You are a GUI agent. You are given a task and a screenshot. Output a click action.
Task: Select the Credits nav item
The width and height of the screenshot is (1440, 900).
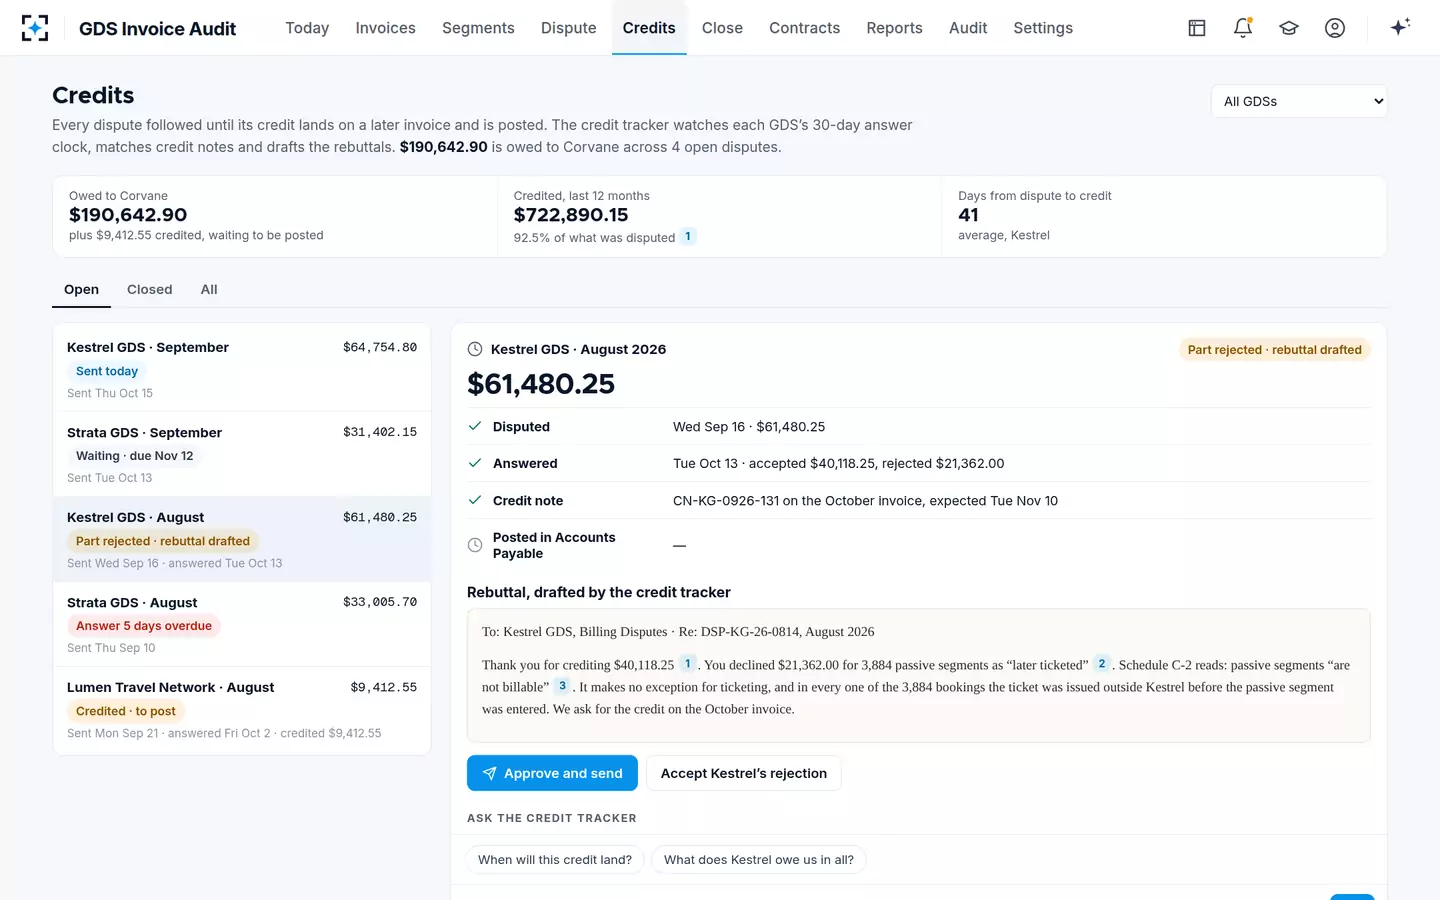tap(649, 28)
